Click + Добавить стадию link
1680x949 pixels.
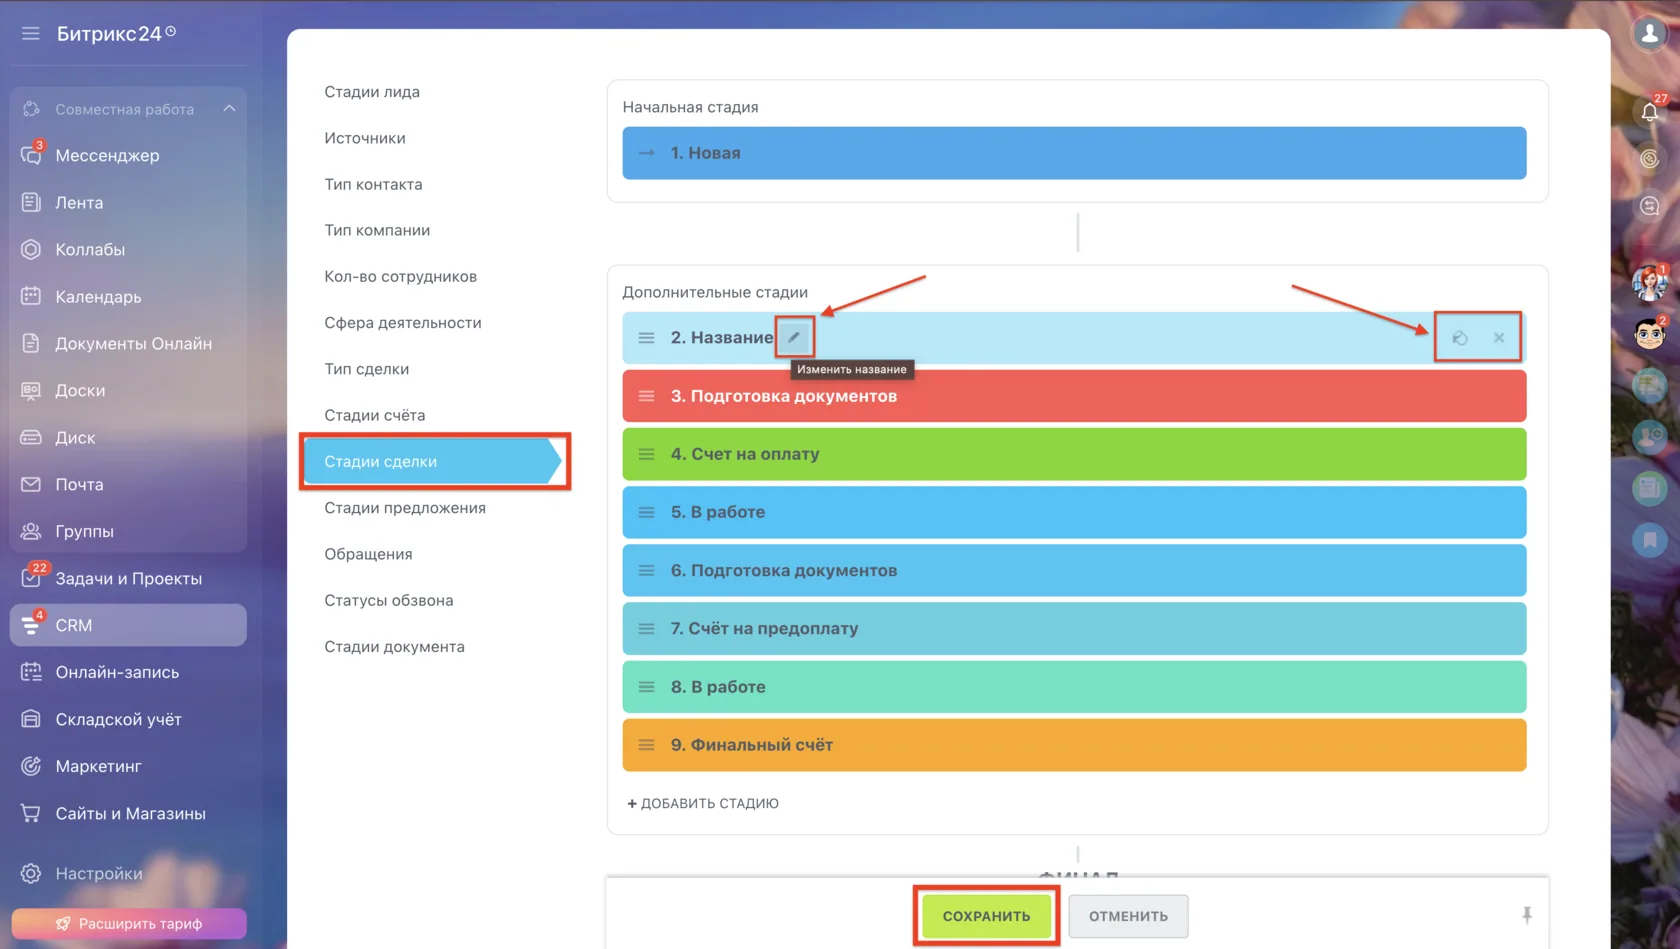703,803
